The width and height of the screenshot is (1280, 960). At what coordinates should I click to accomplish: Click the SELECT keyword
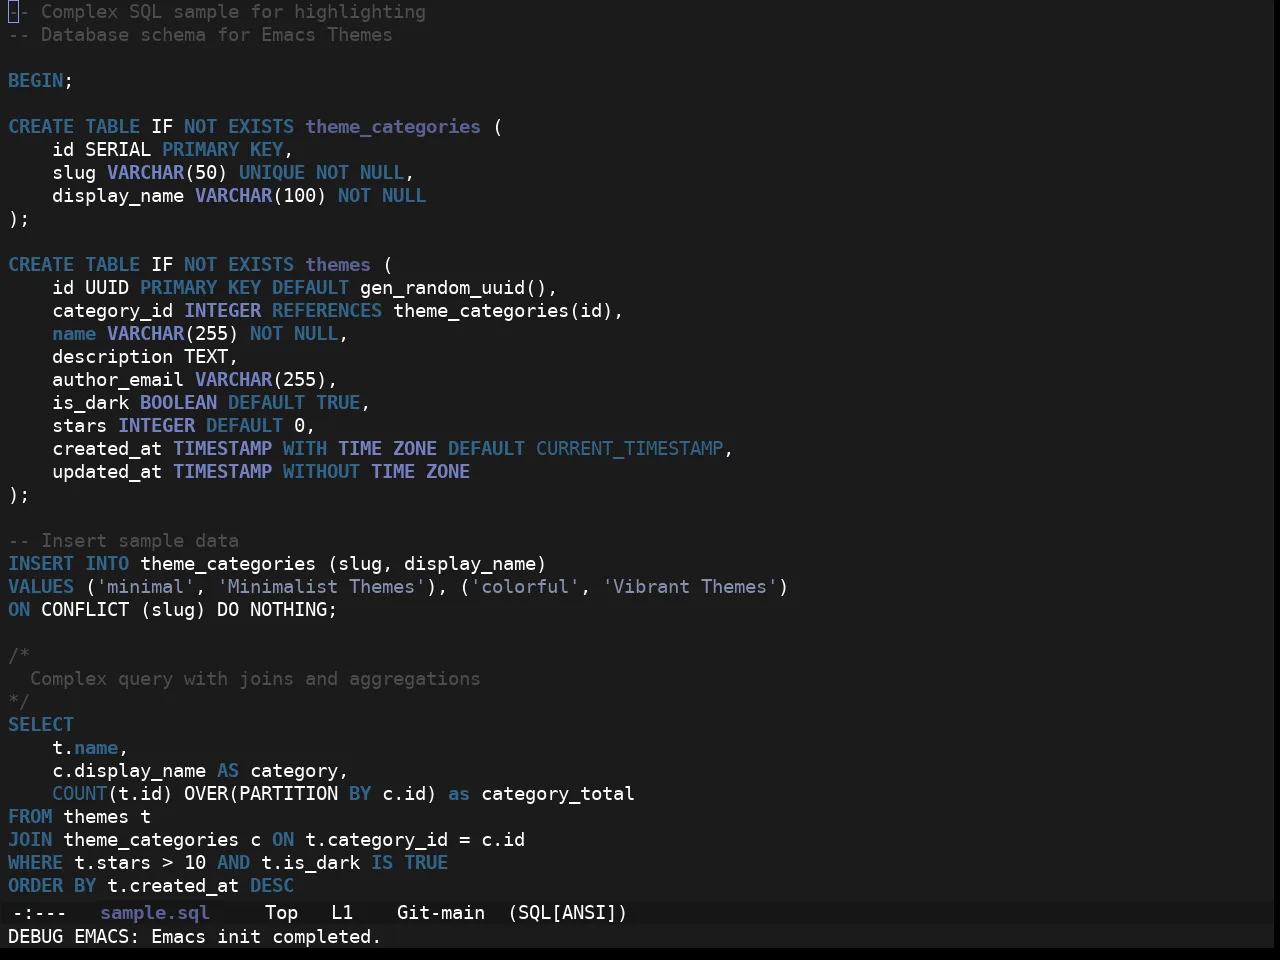[x=41, y=724]
